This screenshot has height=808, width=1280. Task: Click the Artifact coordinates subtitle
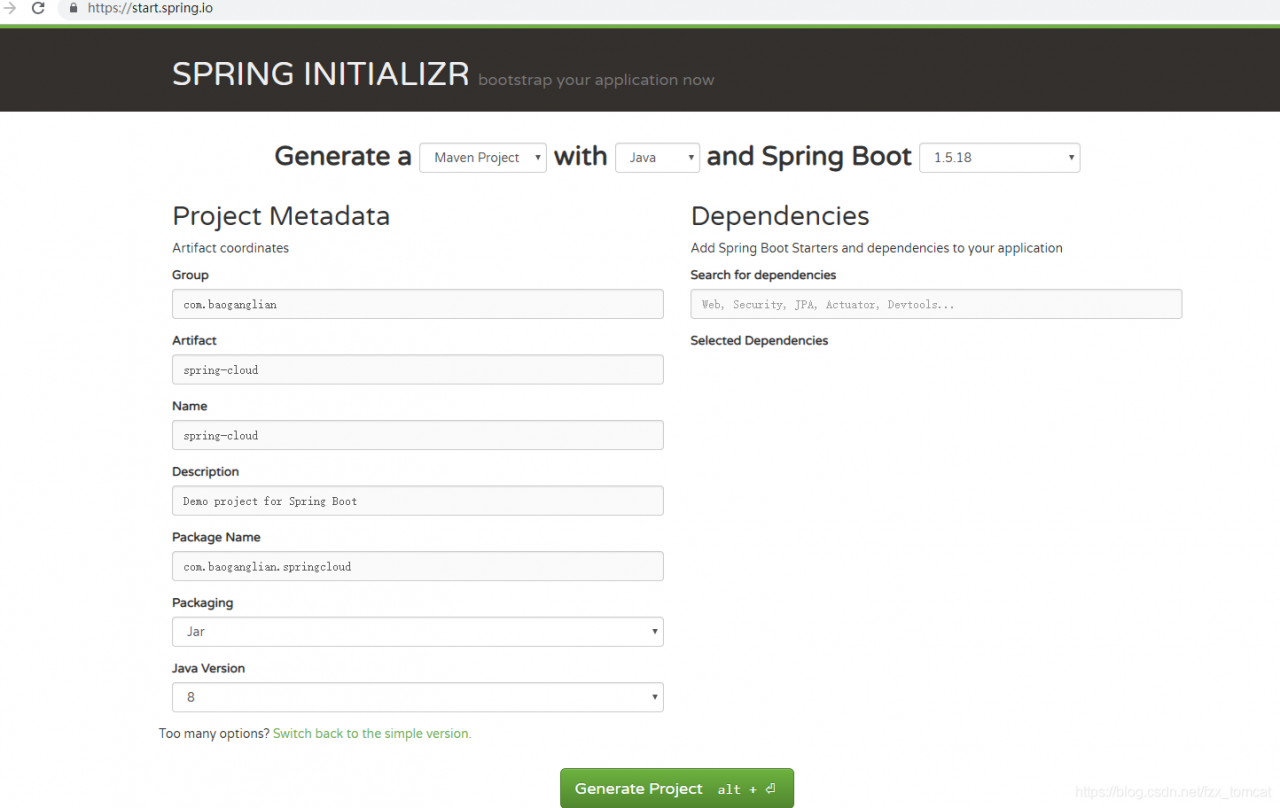230,248
